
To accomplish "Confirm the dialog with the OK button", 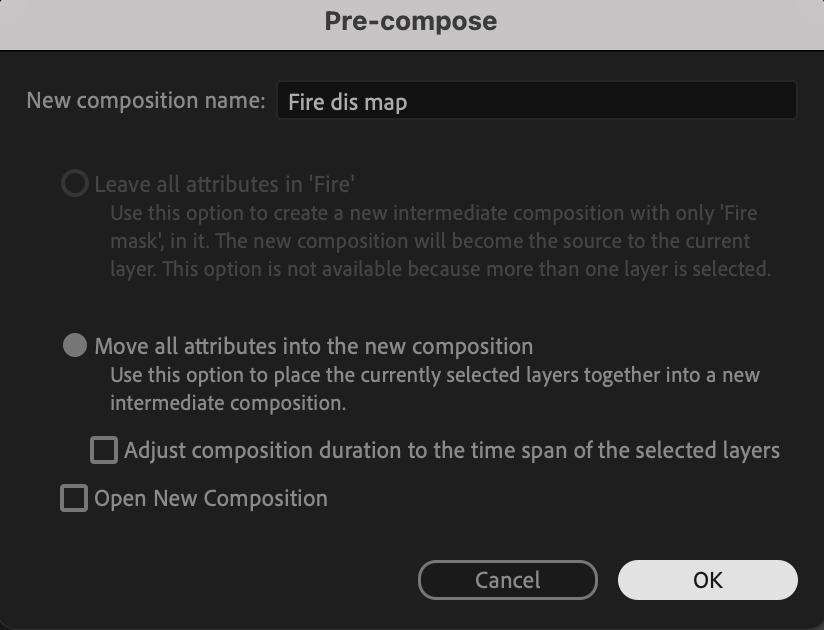I will 707,580.
